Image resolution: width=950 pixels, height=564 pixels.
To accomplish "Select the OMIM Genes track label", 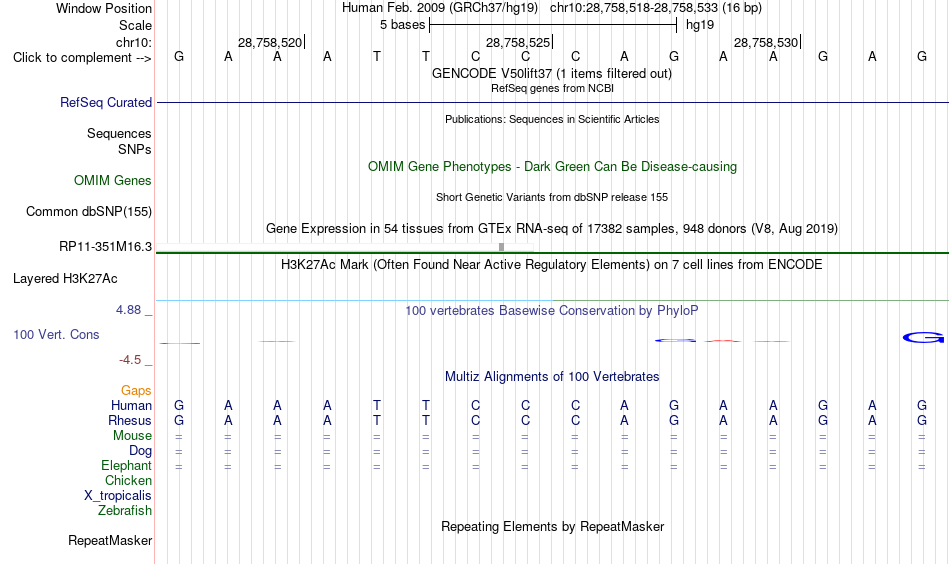I will pos(112,181).
